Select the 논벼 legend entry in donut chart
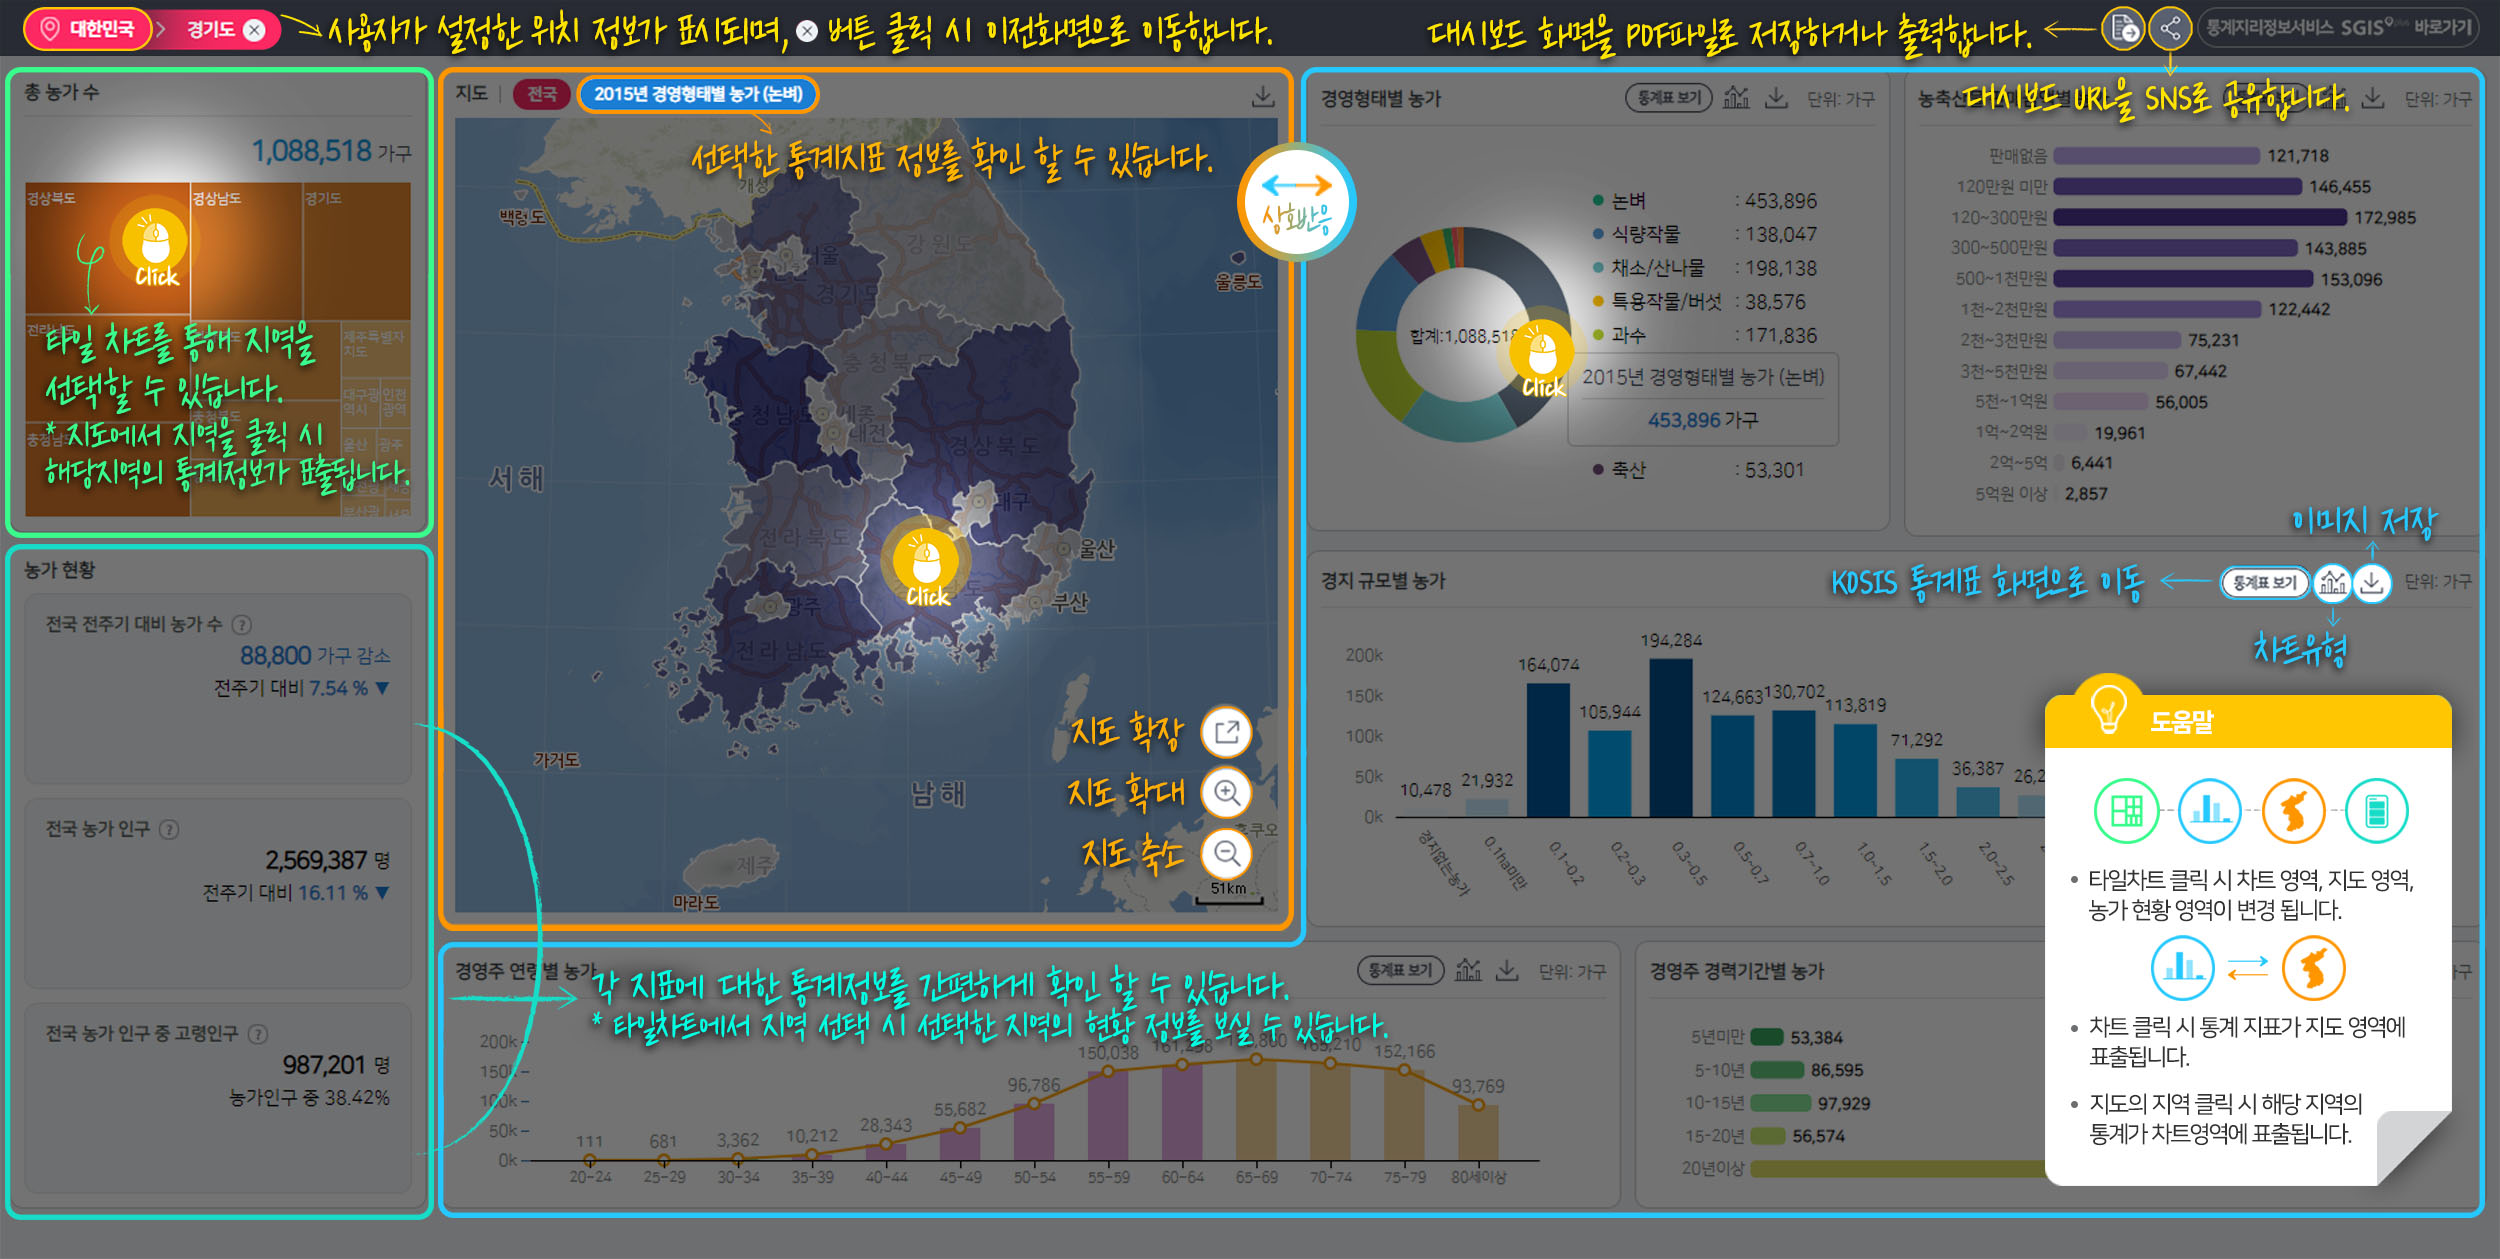This screenshot has width=2500, height=1259. [x=1628, y=201]
